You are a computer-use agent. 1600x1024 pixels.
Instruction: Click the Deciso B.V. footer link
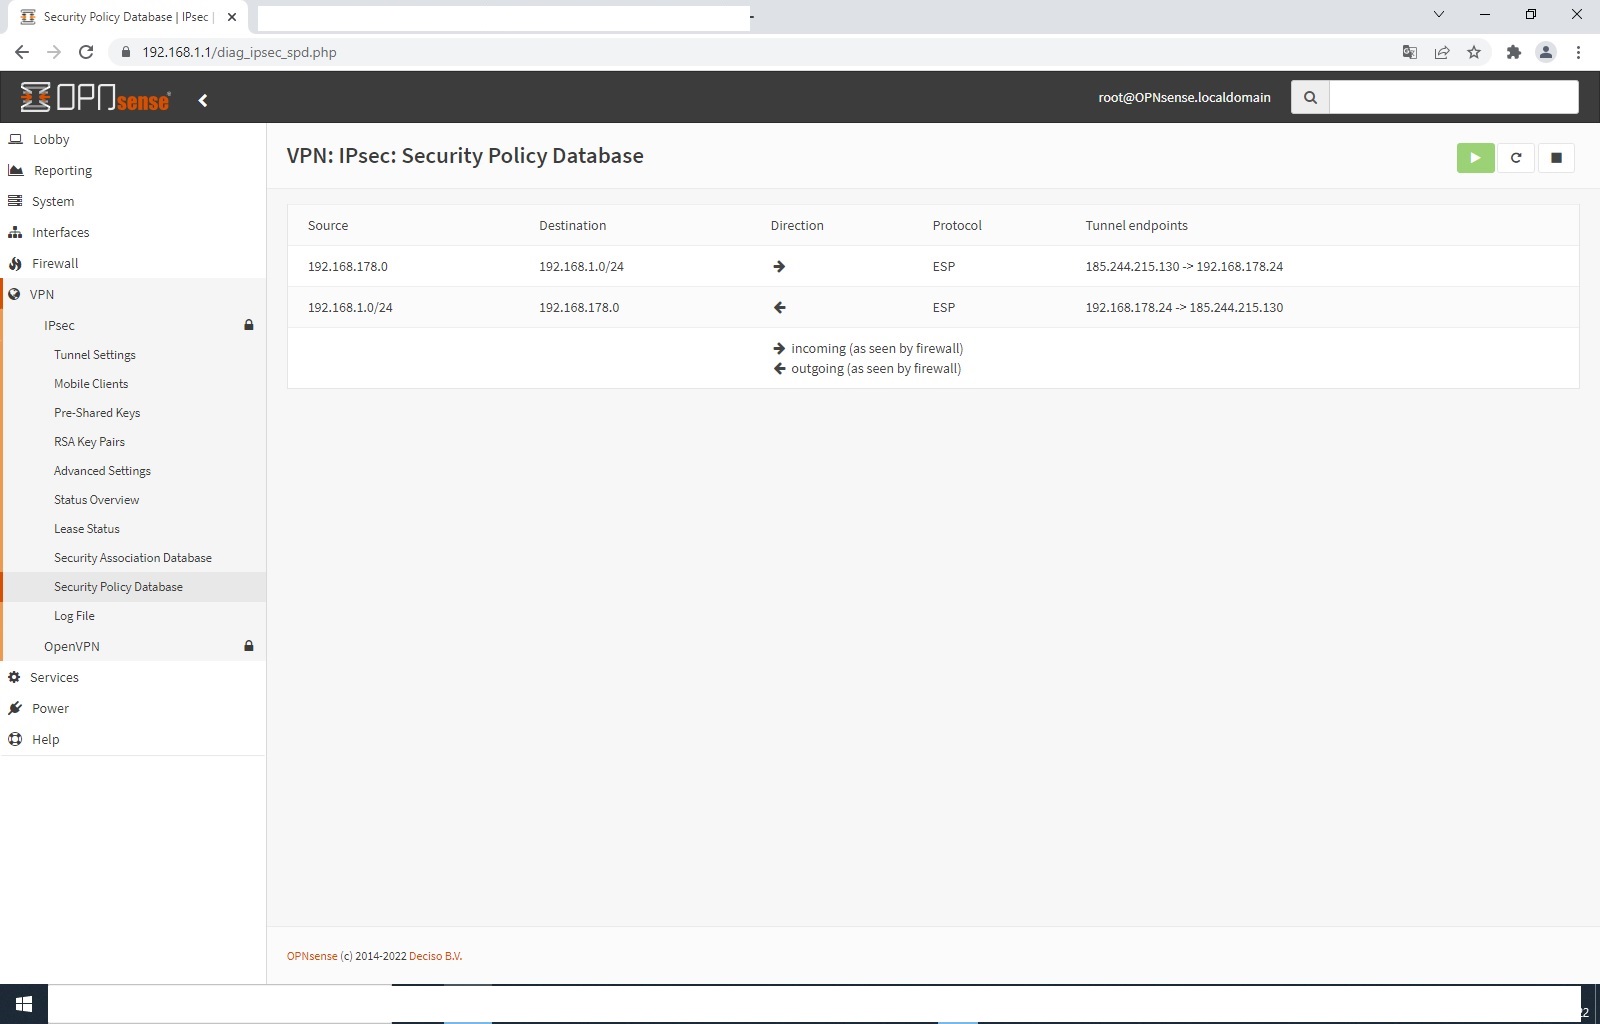click(435, 956)
